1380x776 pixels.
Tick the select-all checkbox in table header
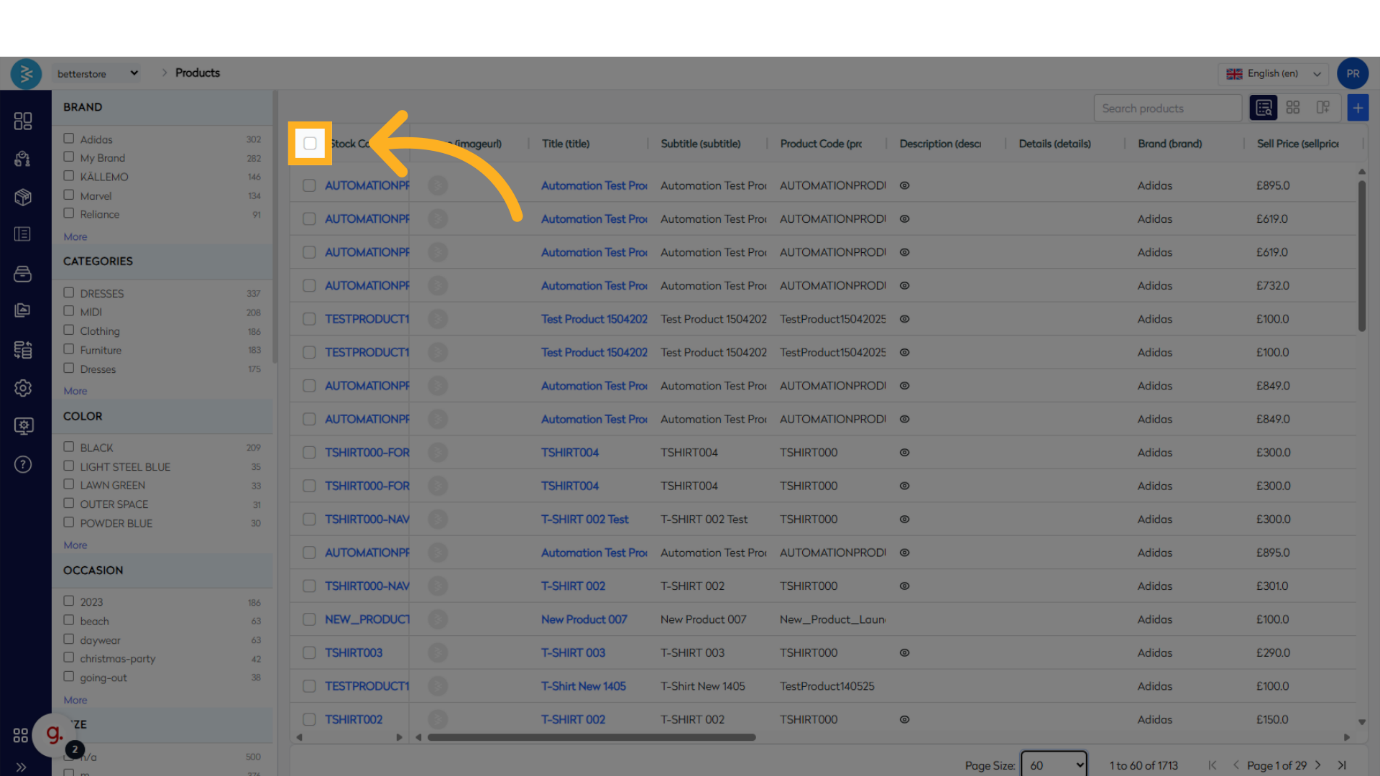pos(310,143)
